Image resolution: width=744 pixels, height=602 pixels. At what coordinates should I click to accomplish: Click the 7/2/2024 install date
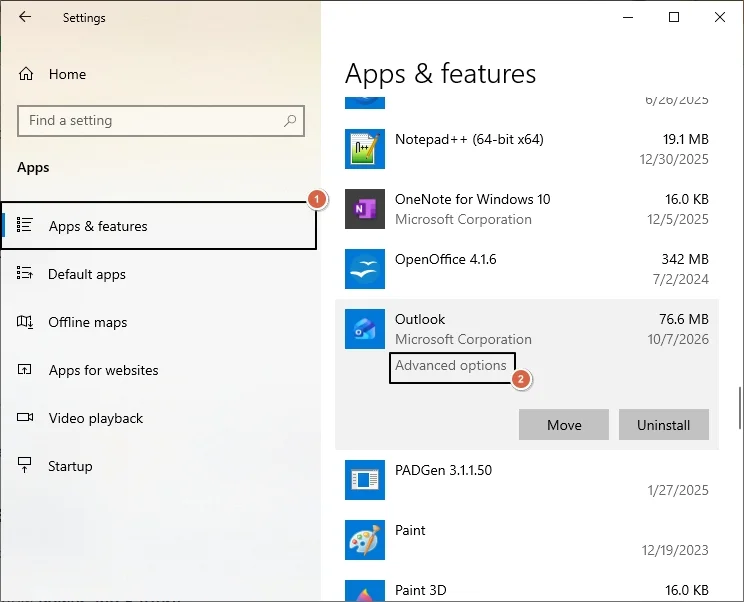pos(680,279)
